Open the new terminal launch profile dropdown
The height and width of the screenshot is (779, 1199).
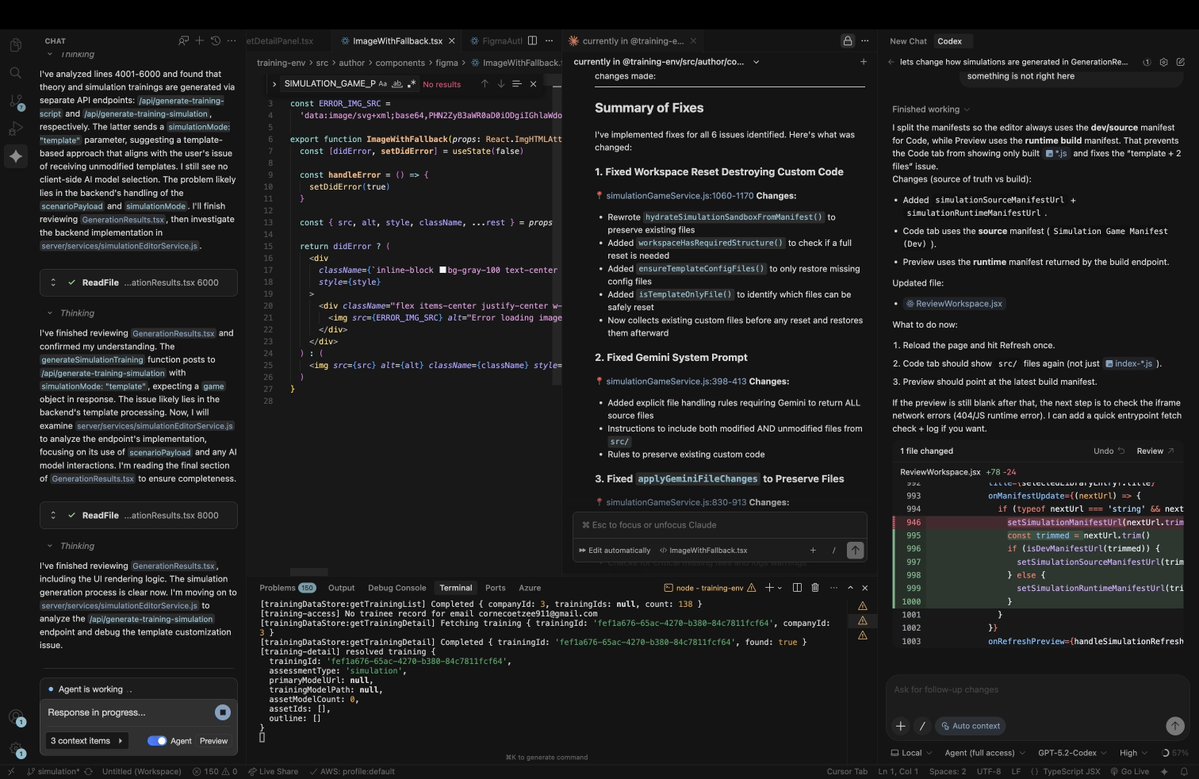tap(780, 588)
